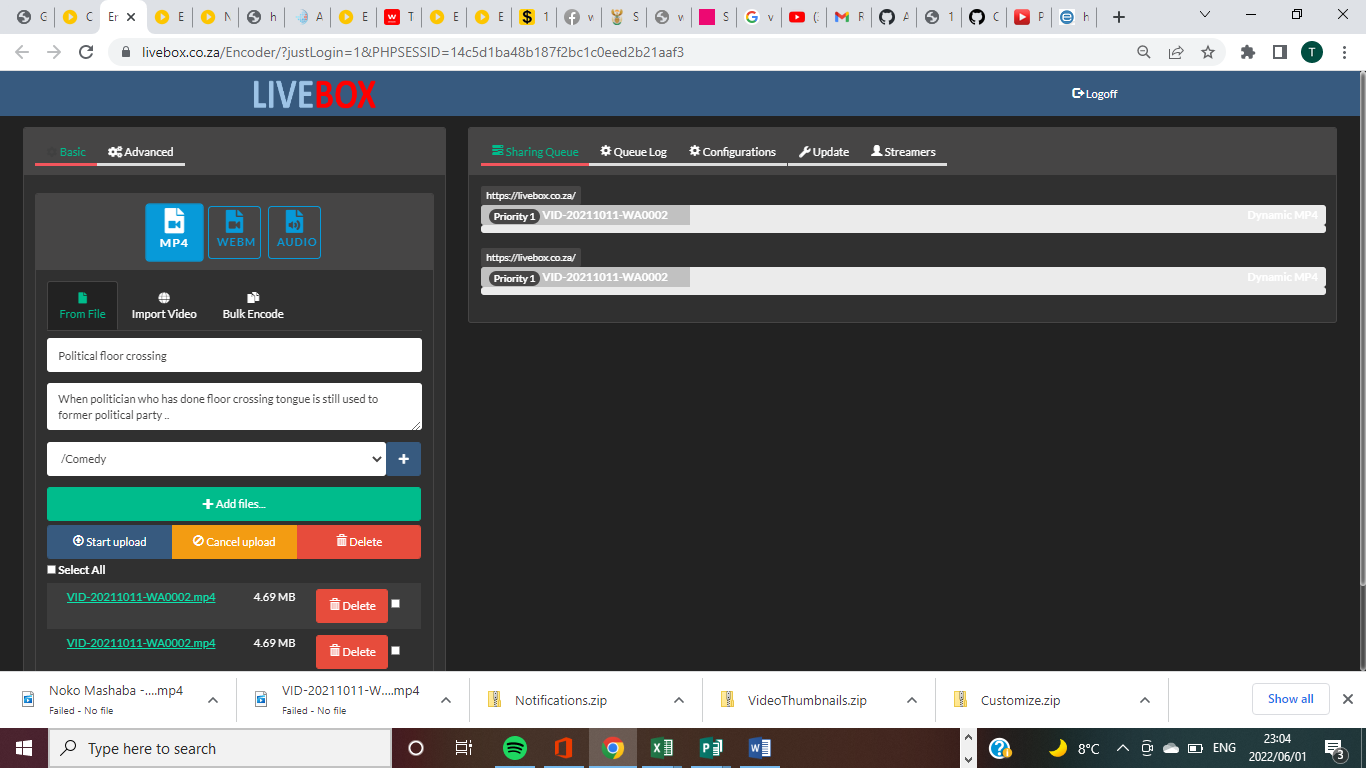Click the Add files button
Screen dimensions: 1366x768
(x=234, y=503)
